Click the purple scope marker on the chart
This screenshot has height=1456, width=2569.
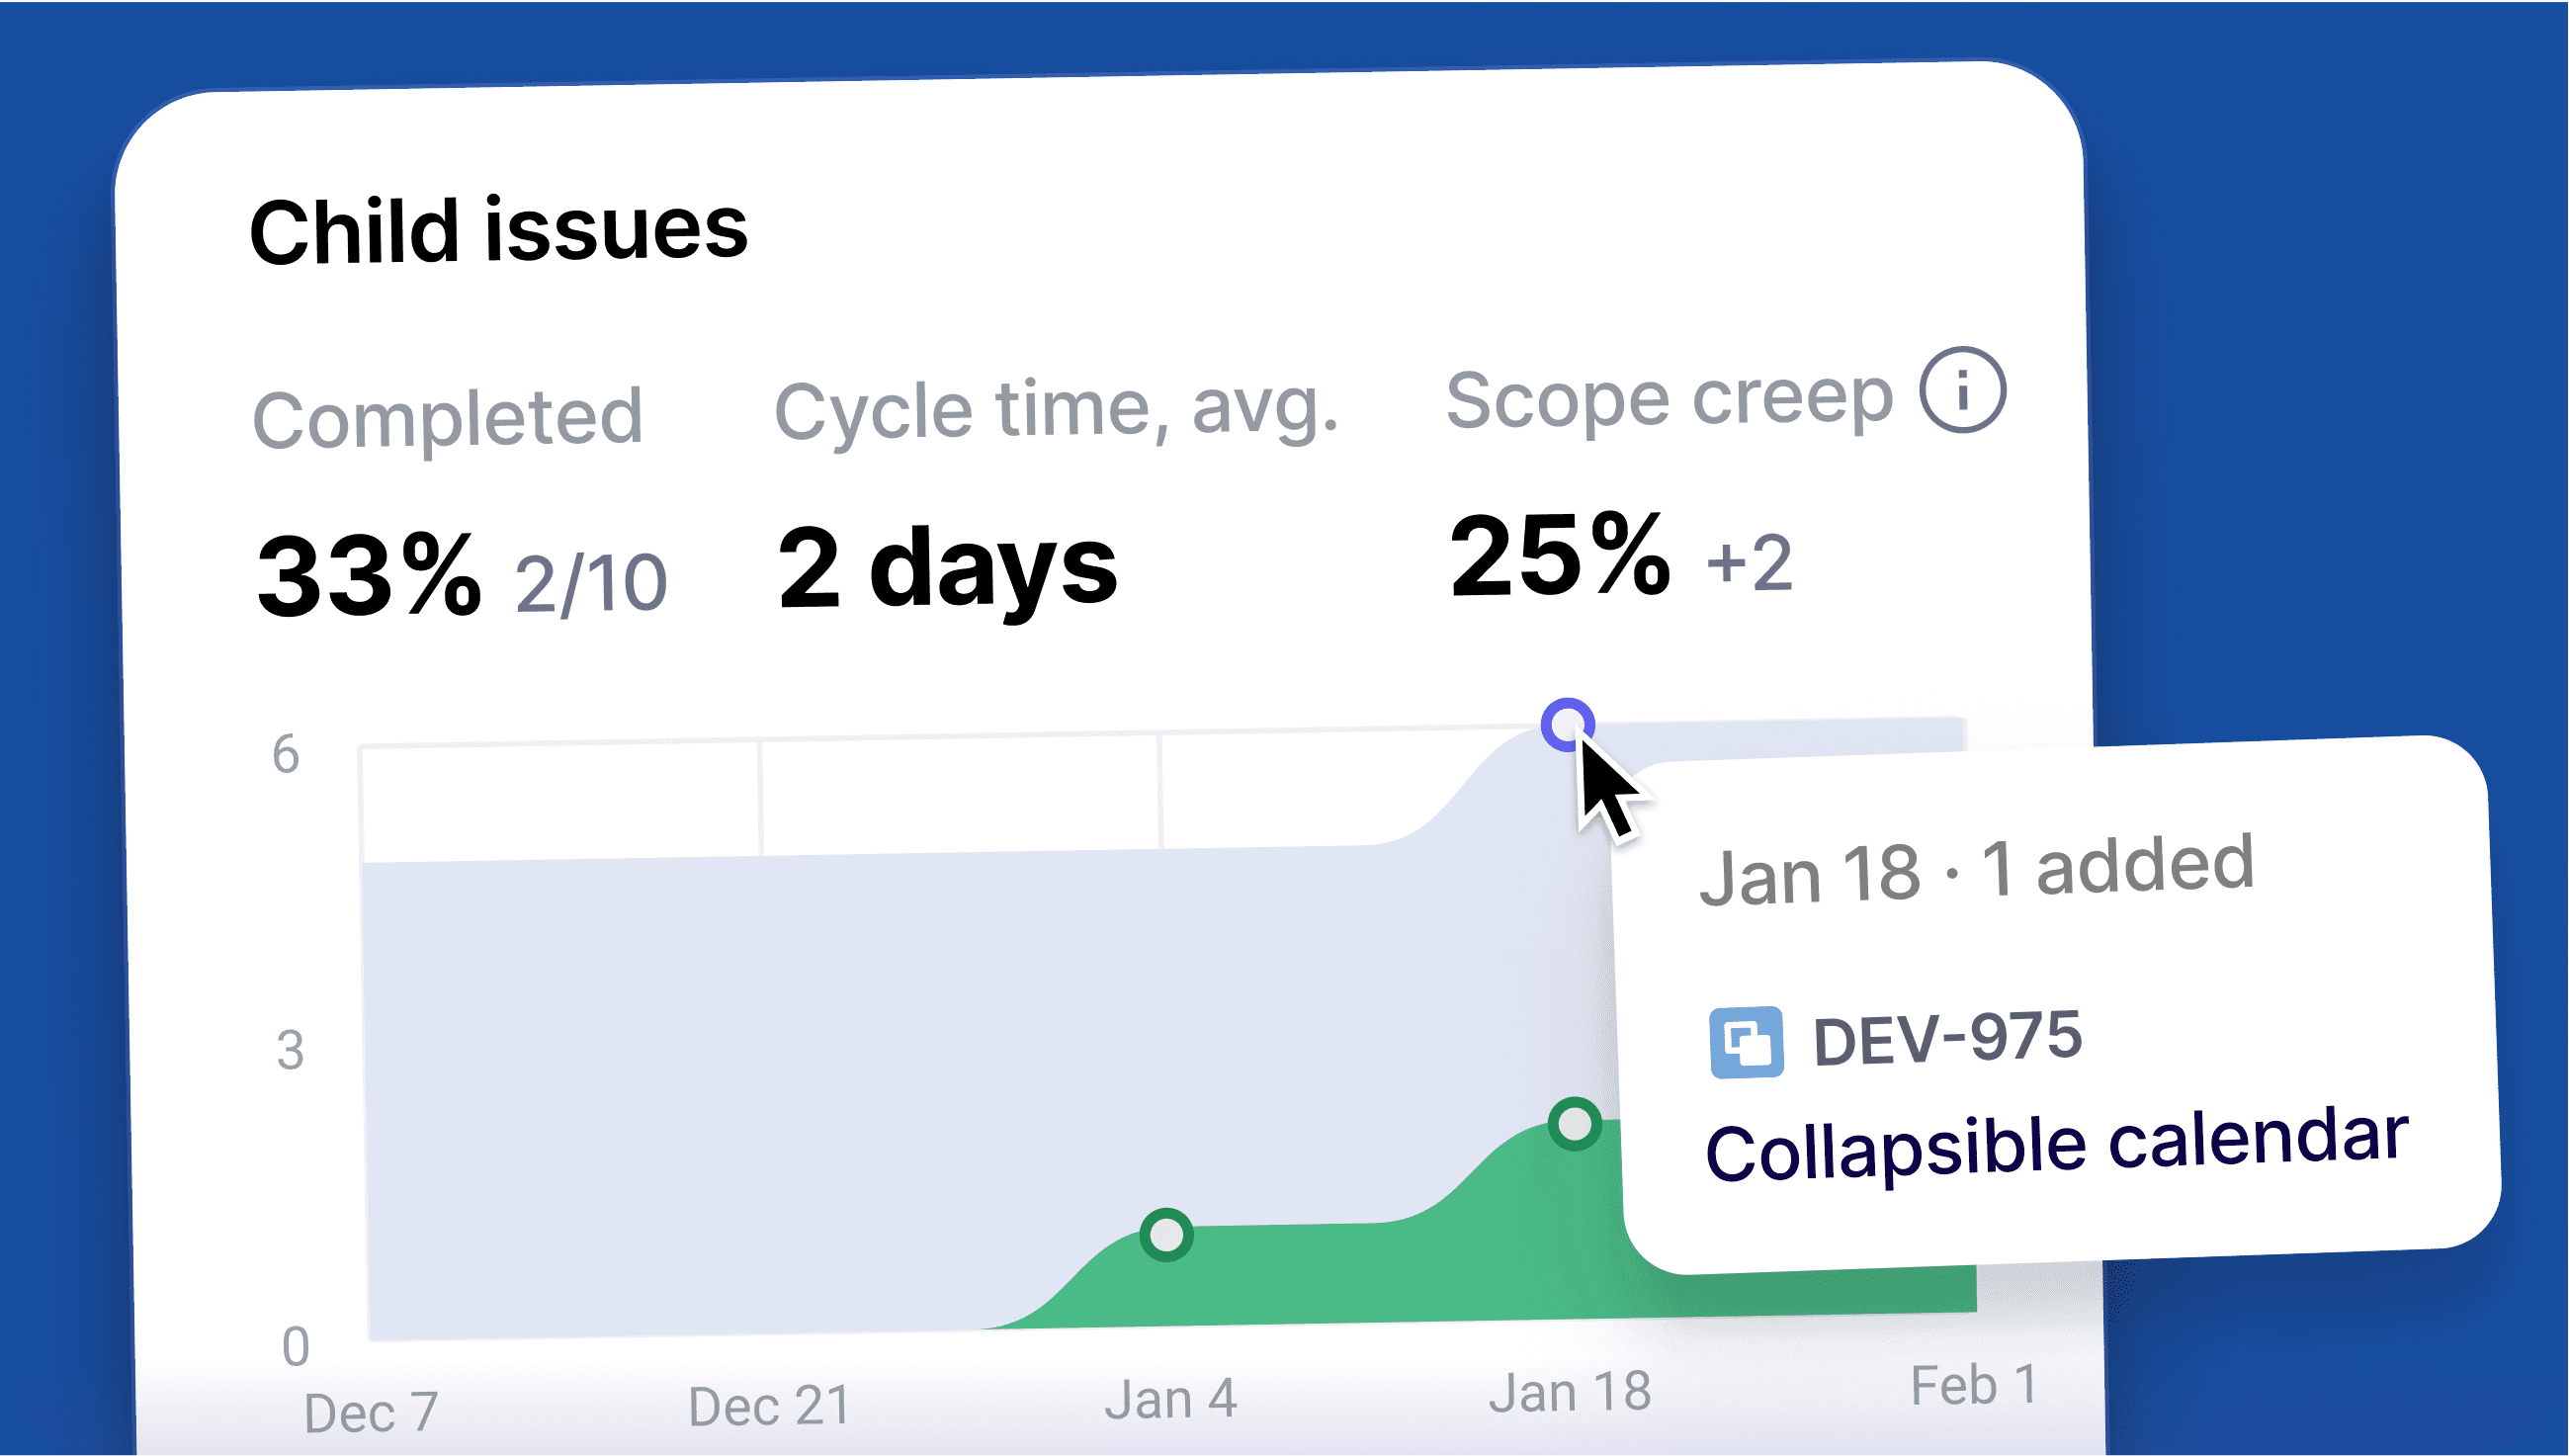[x=1566, y=725]
